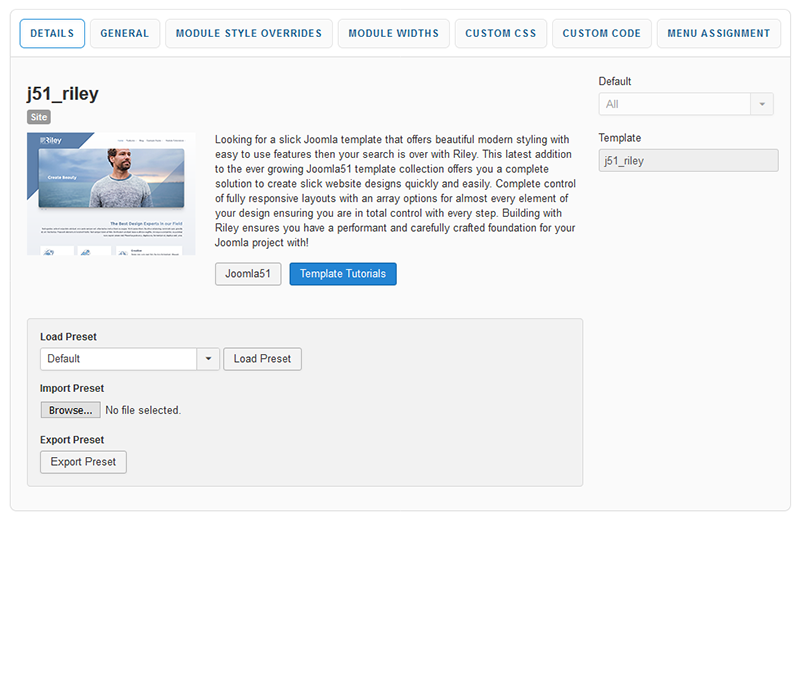Open the Custom CSS tab
The width and height of the screenshot is (800, 674).
501,33
